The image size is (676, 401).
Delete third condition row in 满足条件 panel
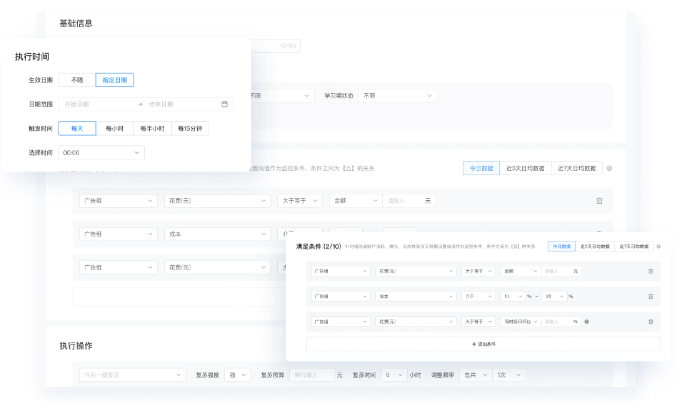650,321
